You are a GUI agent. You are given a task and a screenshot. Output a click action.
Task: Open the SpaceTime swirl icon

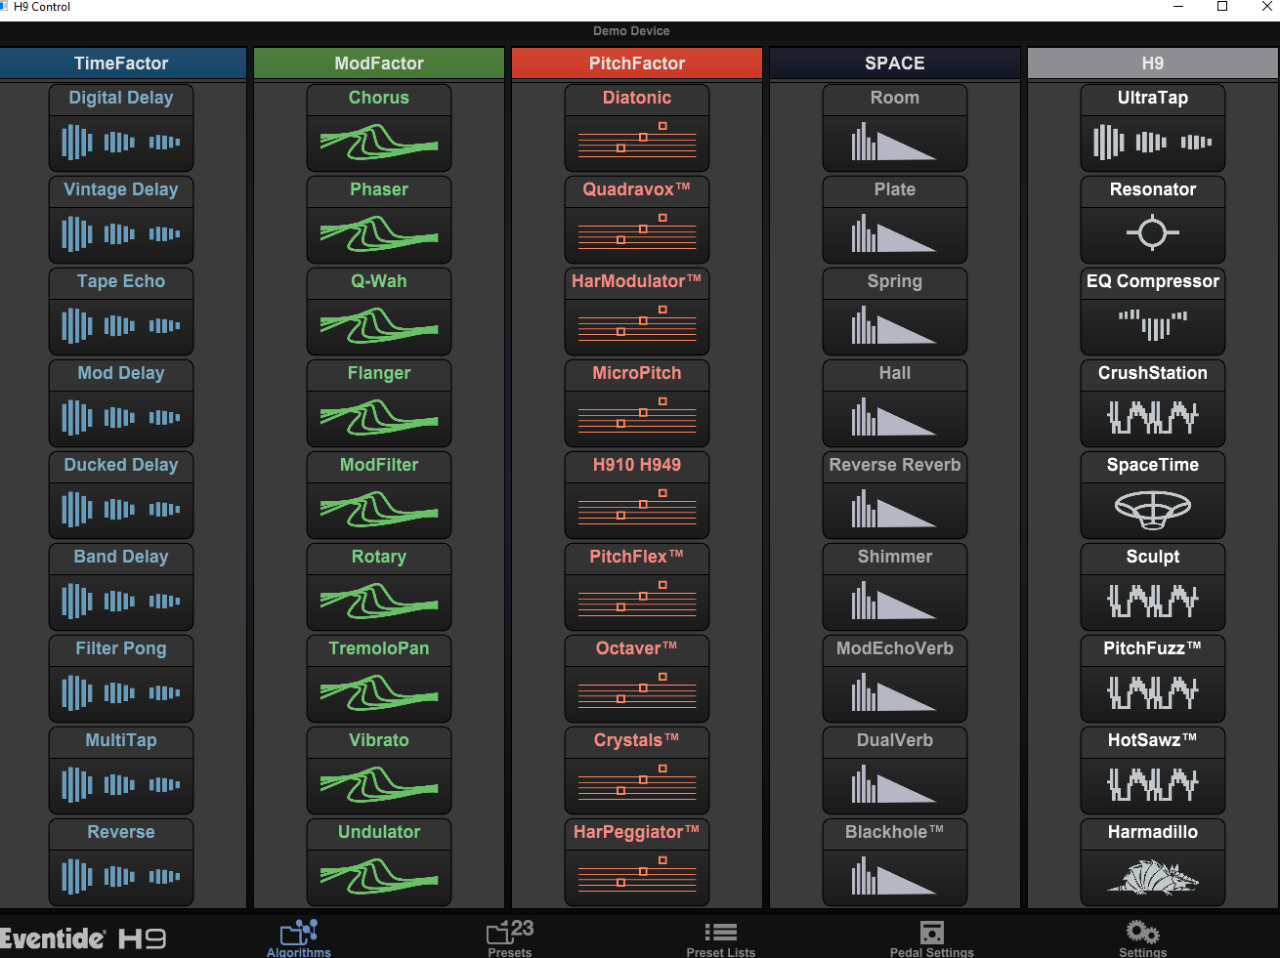[x=1152, y=510]
